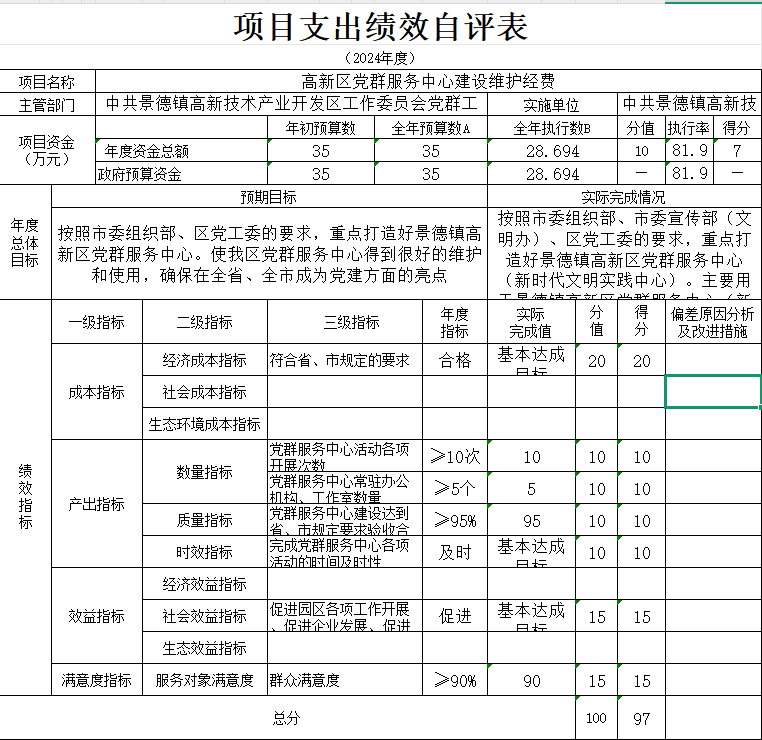Select the 年初预算数 header cell
The width and height of the screenshot is (762, 740).
coord(320,128)
